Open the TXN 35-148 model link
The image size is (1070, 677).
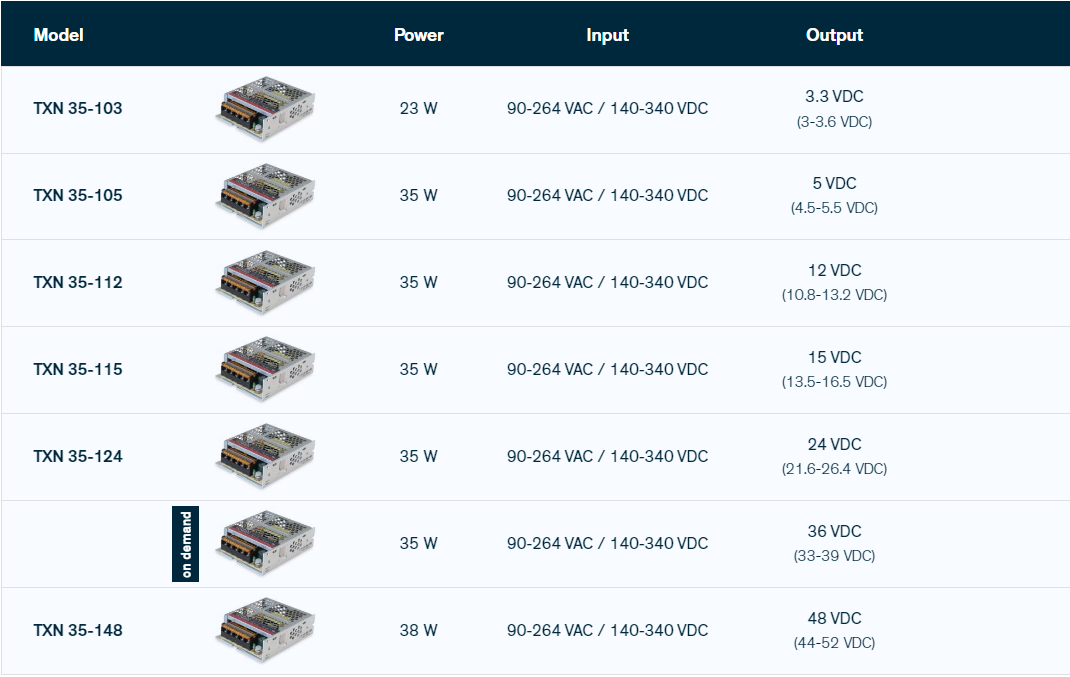click(78, 631)
